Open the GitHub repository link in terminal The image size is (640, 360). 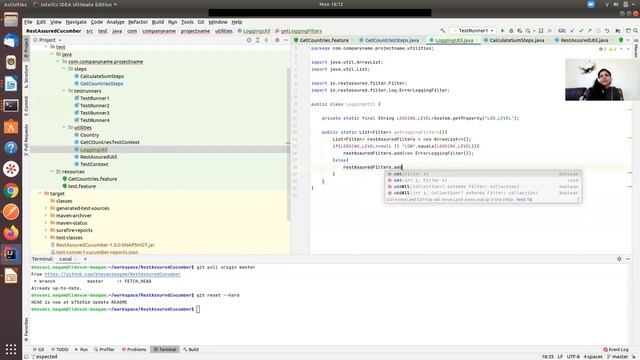pos(112,274)
